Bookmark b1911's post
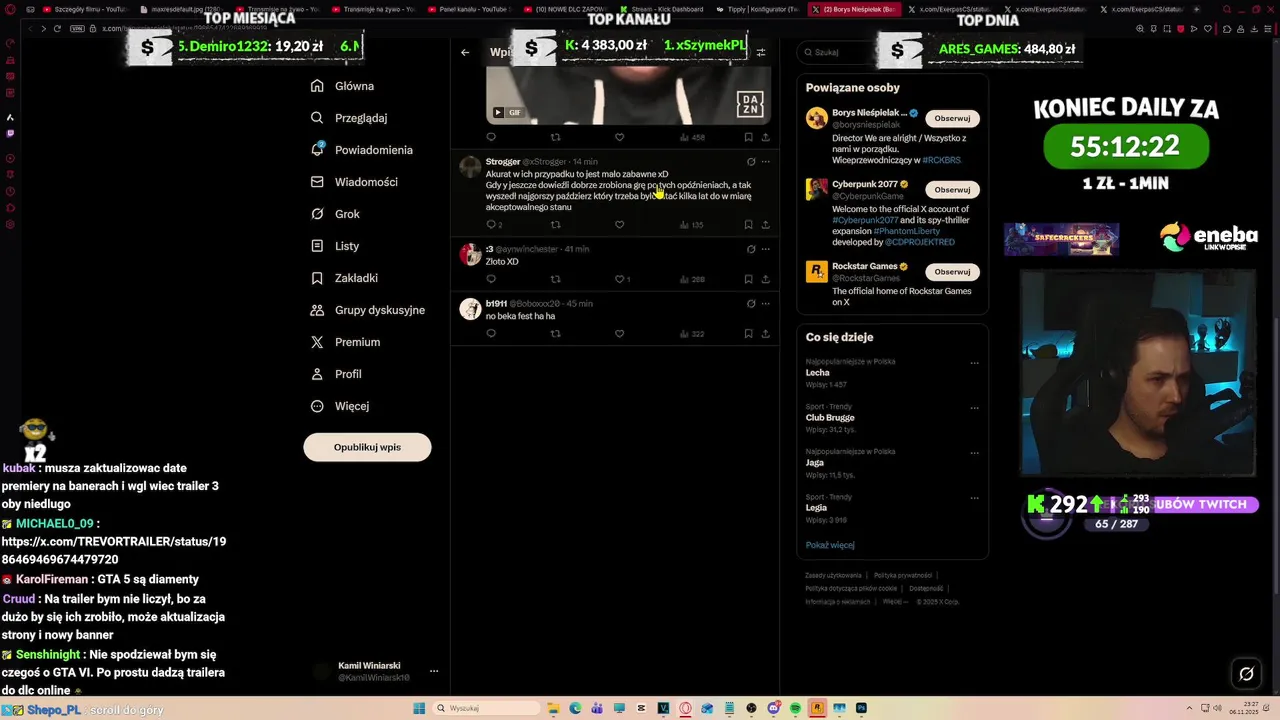The image size is (1280, 720). (x=748, y=334)
